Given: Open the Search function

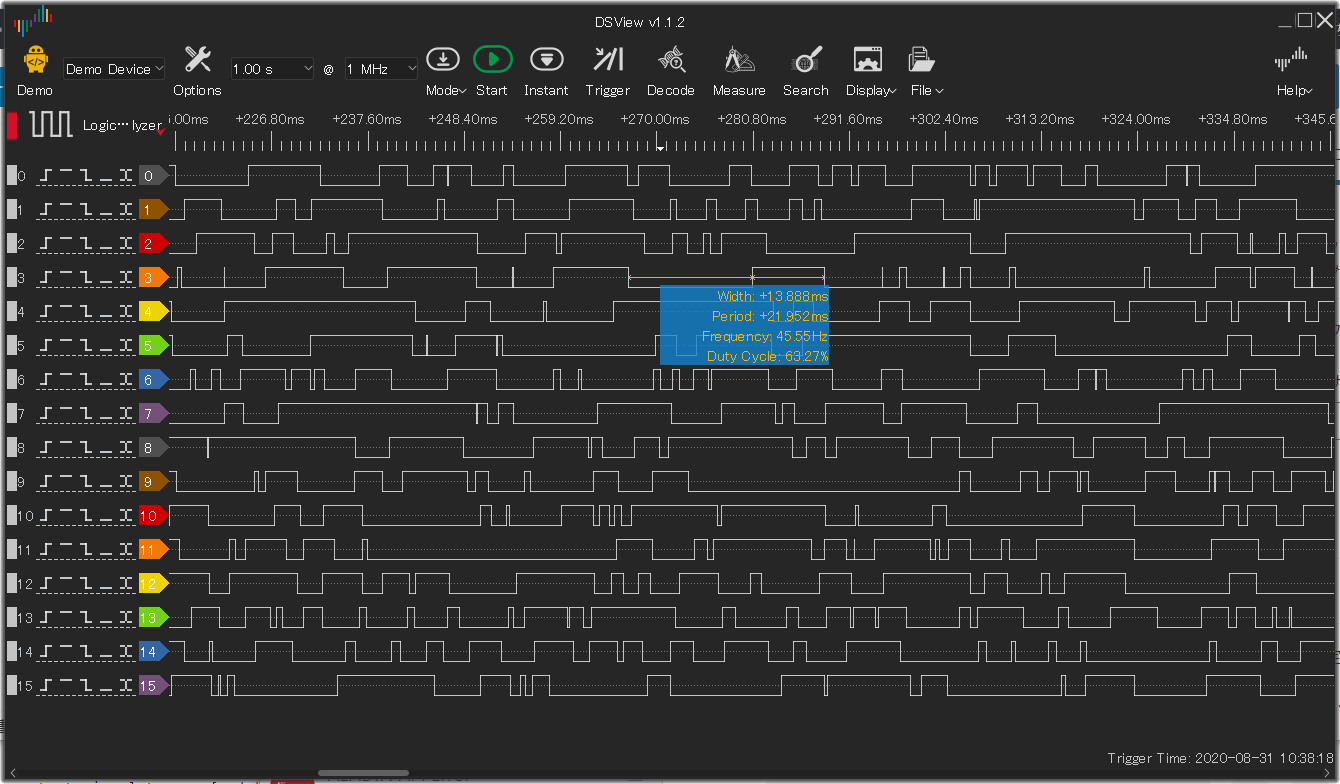Looking at the screenshot, I should tap(805, 59).
